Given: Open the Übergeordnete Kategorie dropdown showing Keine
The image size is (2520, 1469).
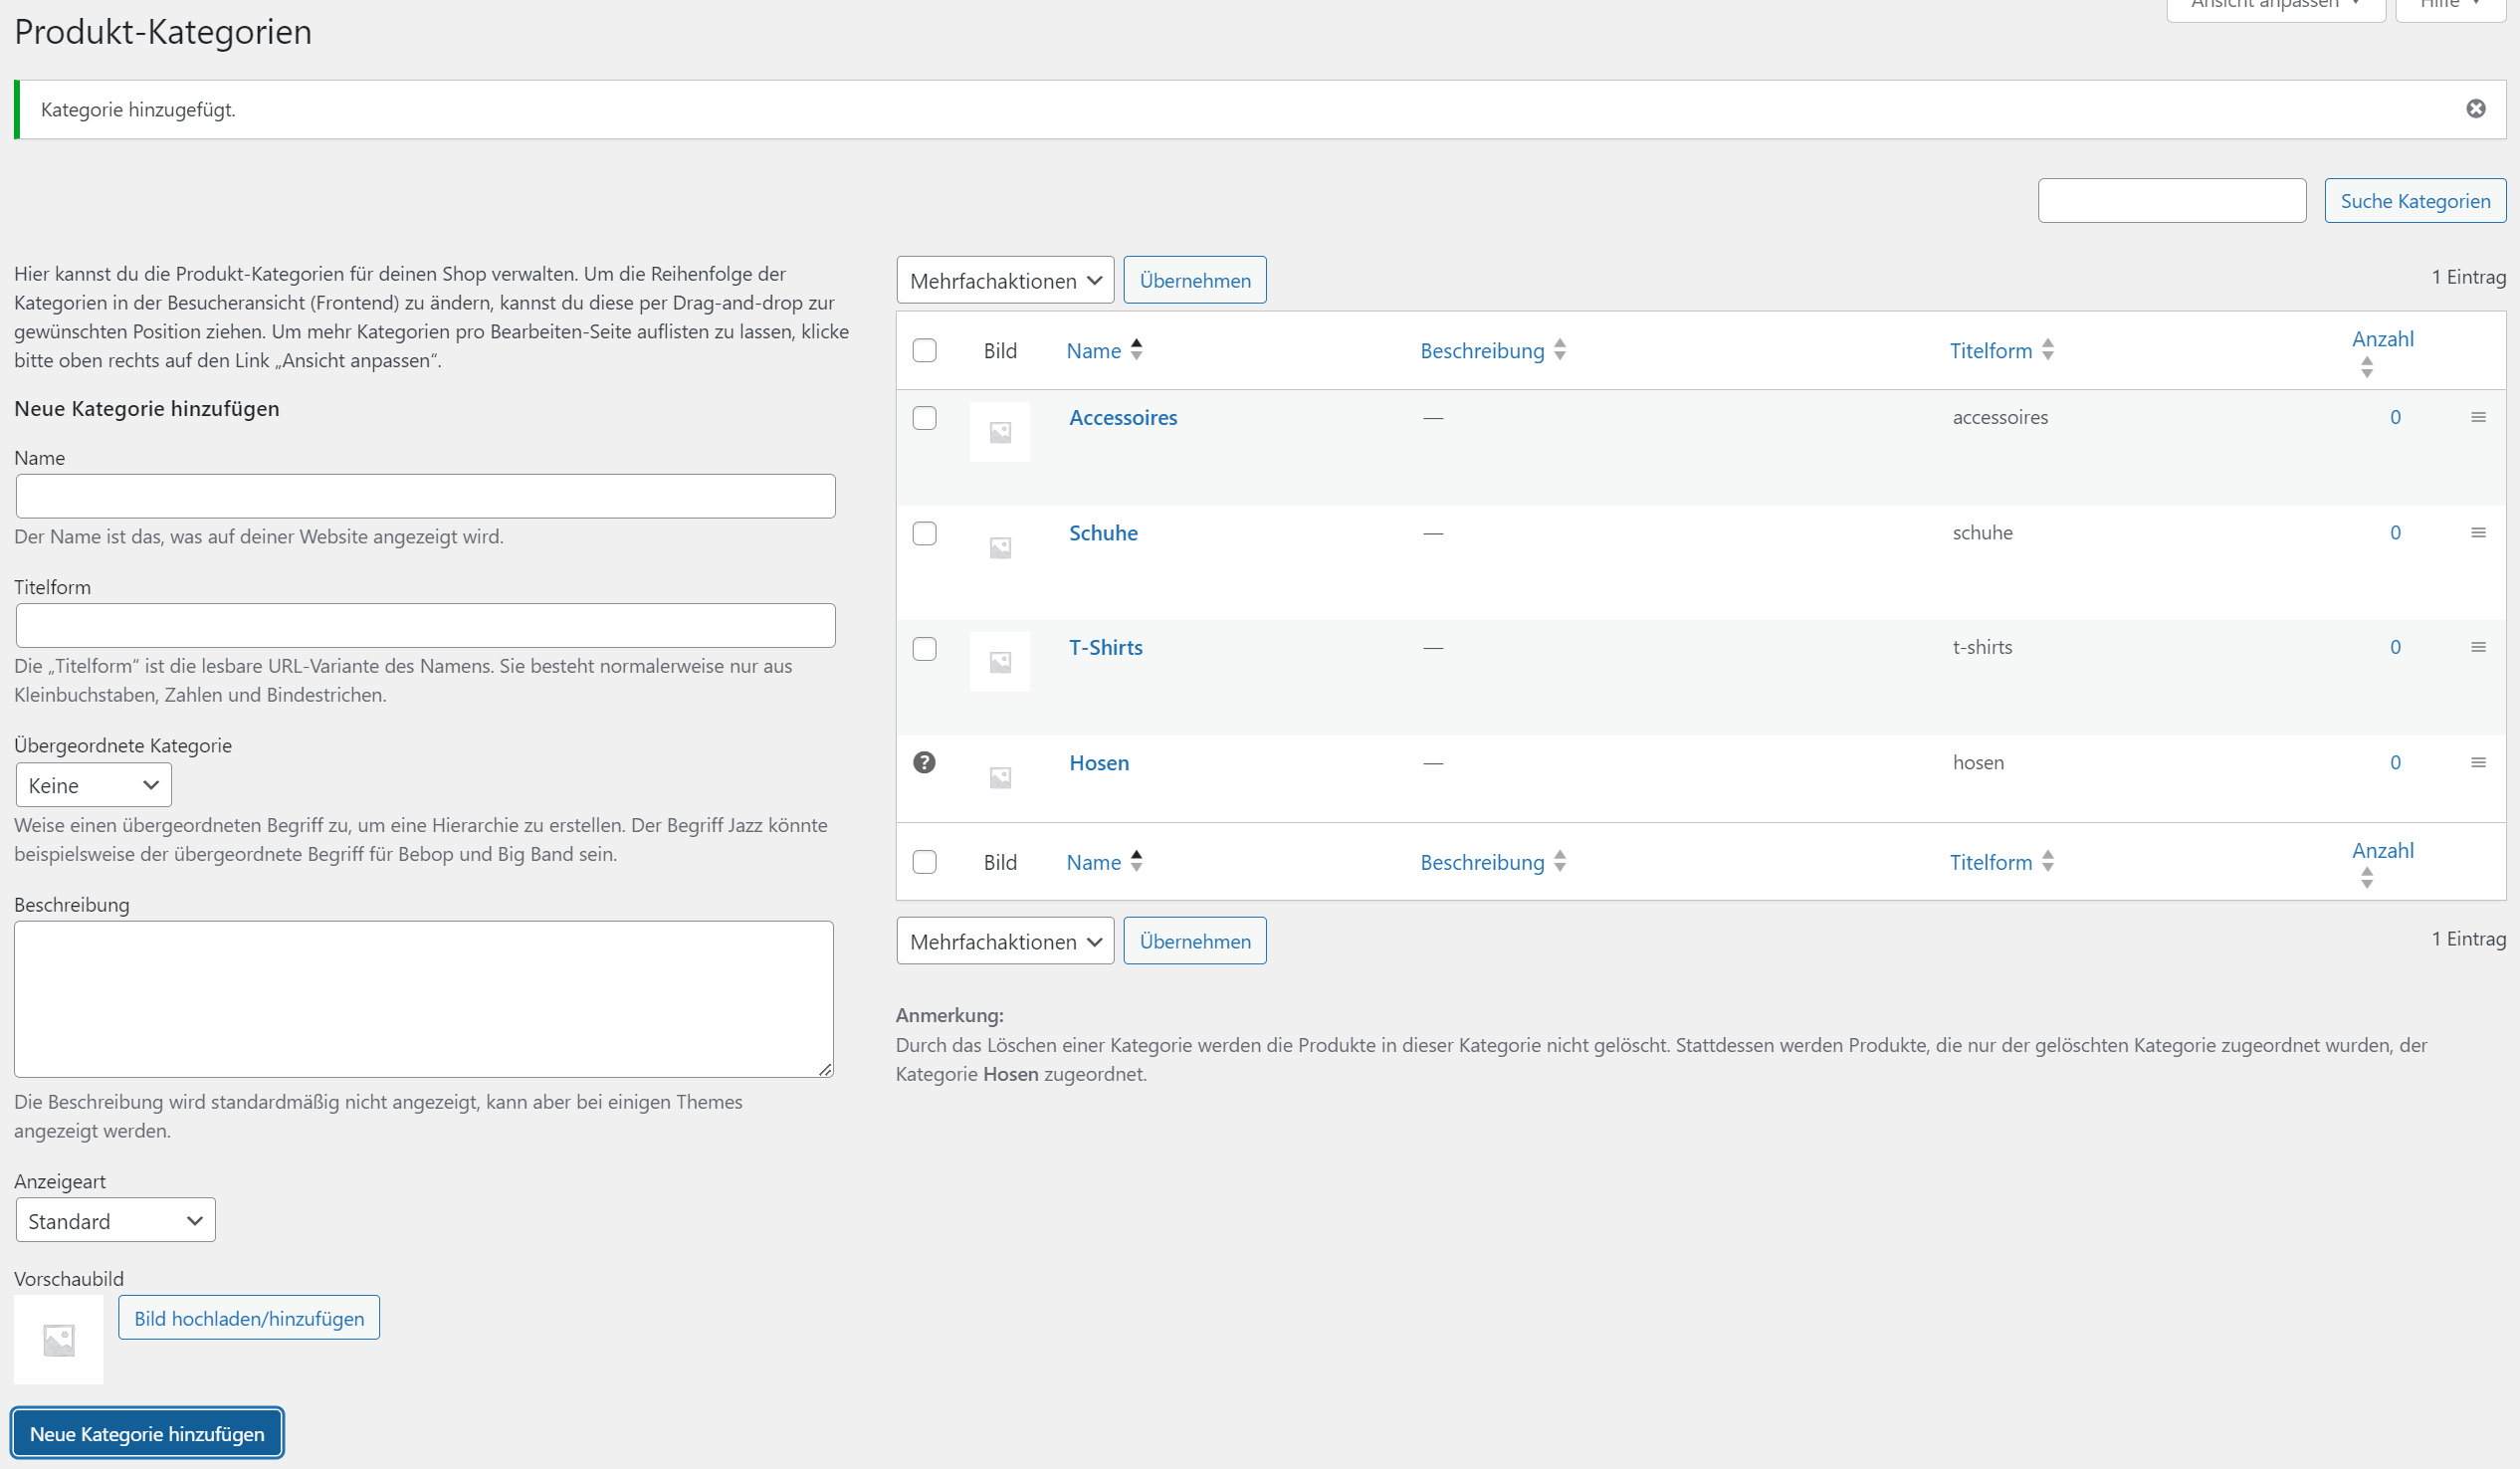Looking at the screenshot, I should point(93,784).
